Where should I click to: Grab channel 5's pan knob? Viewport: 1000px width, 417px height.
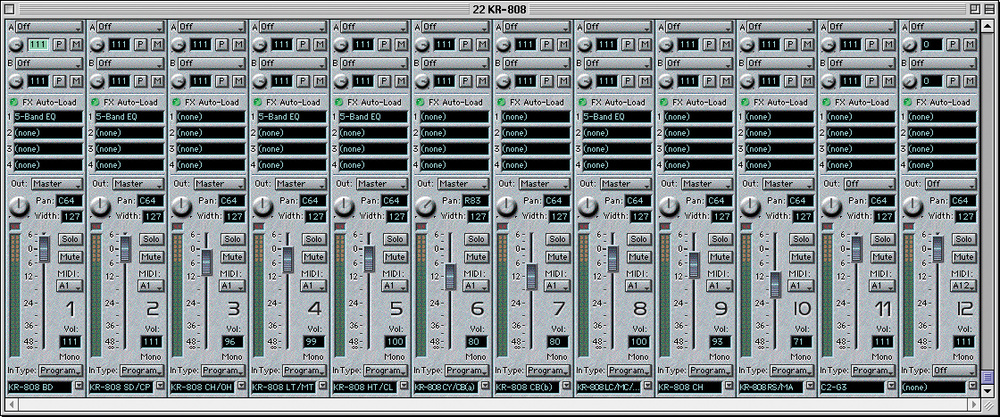tap(344, 207)
